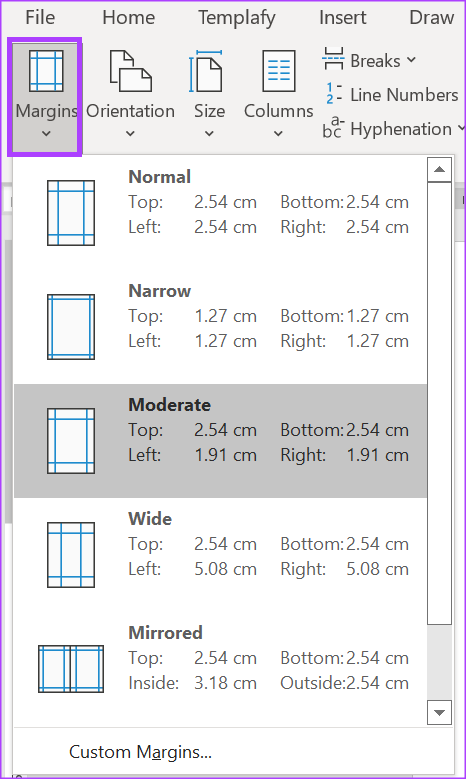The height and width of the screenshot is (779, 466).
Task: Click the Size page icon
Action: click(206, 71)
